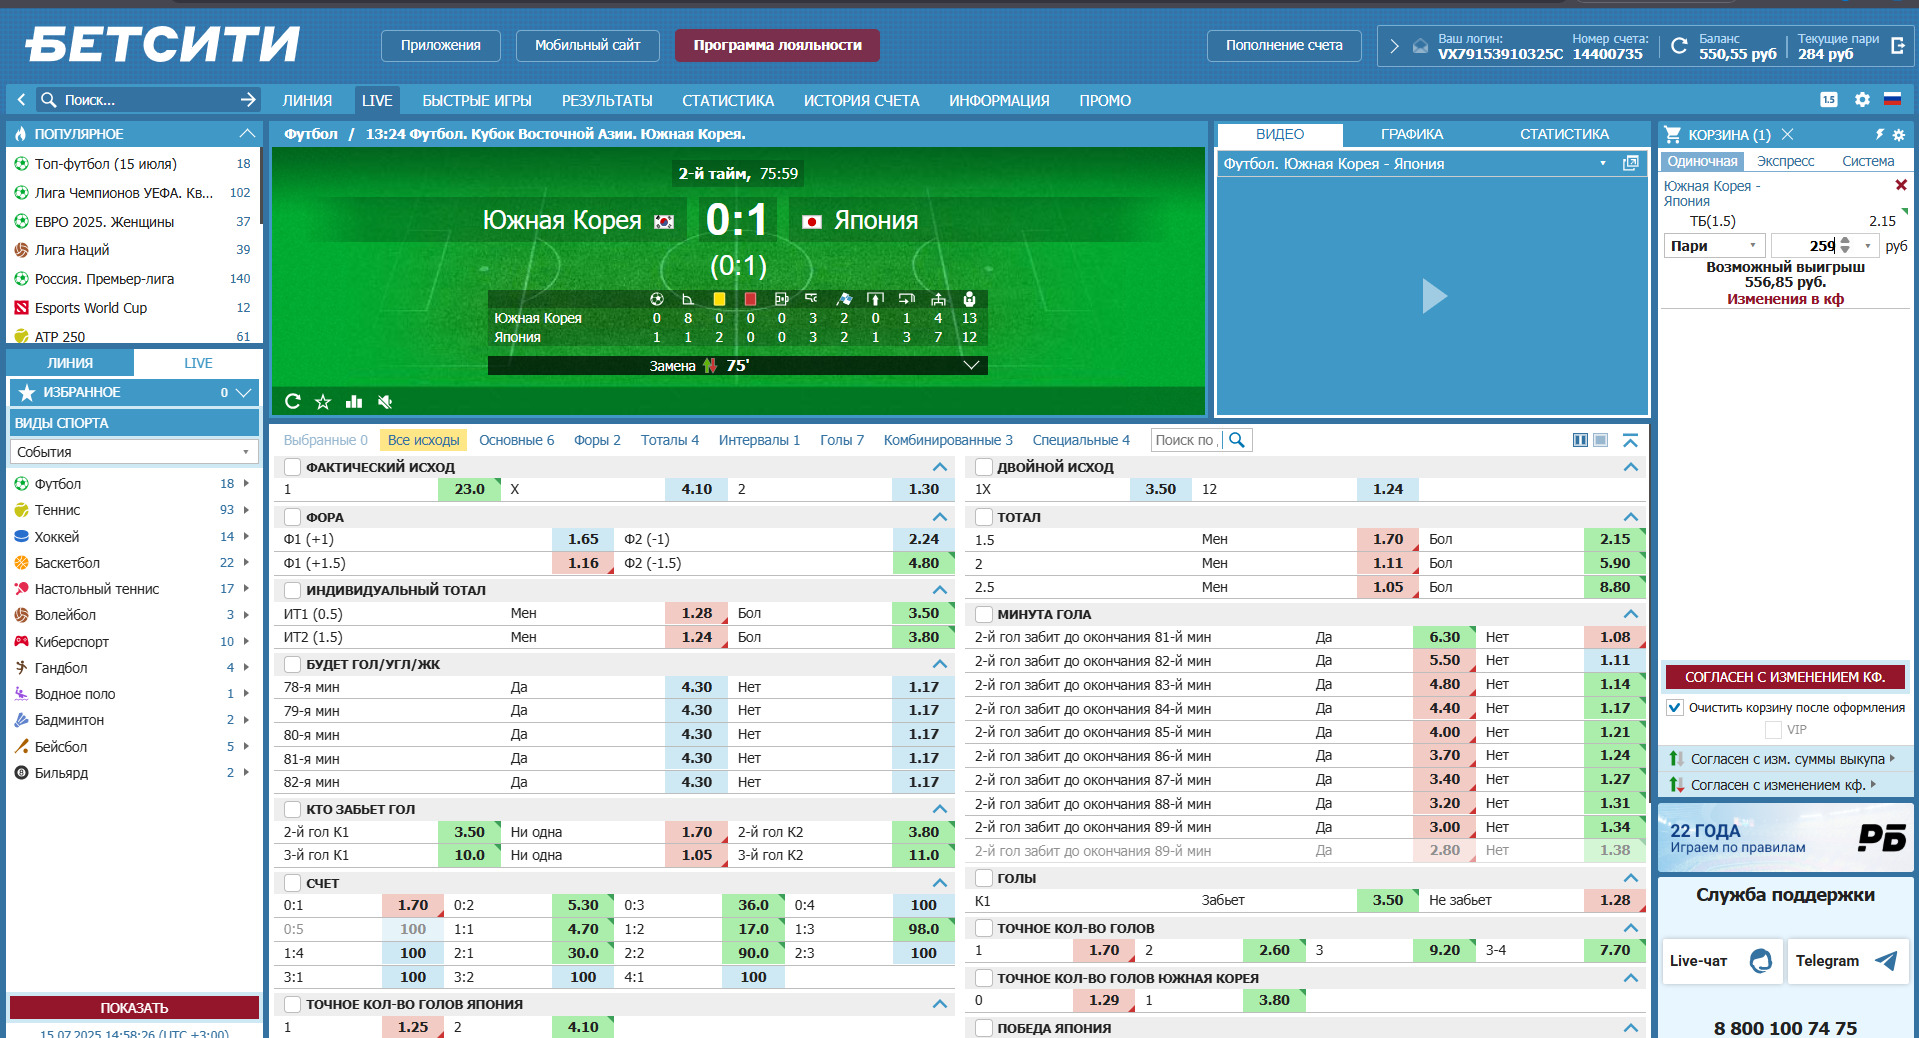1919x1038 pixels.
Task: Expand the Теннис sport arrow
Action: (x=246, y=510)
